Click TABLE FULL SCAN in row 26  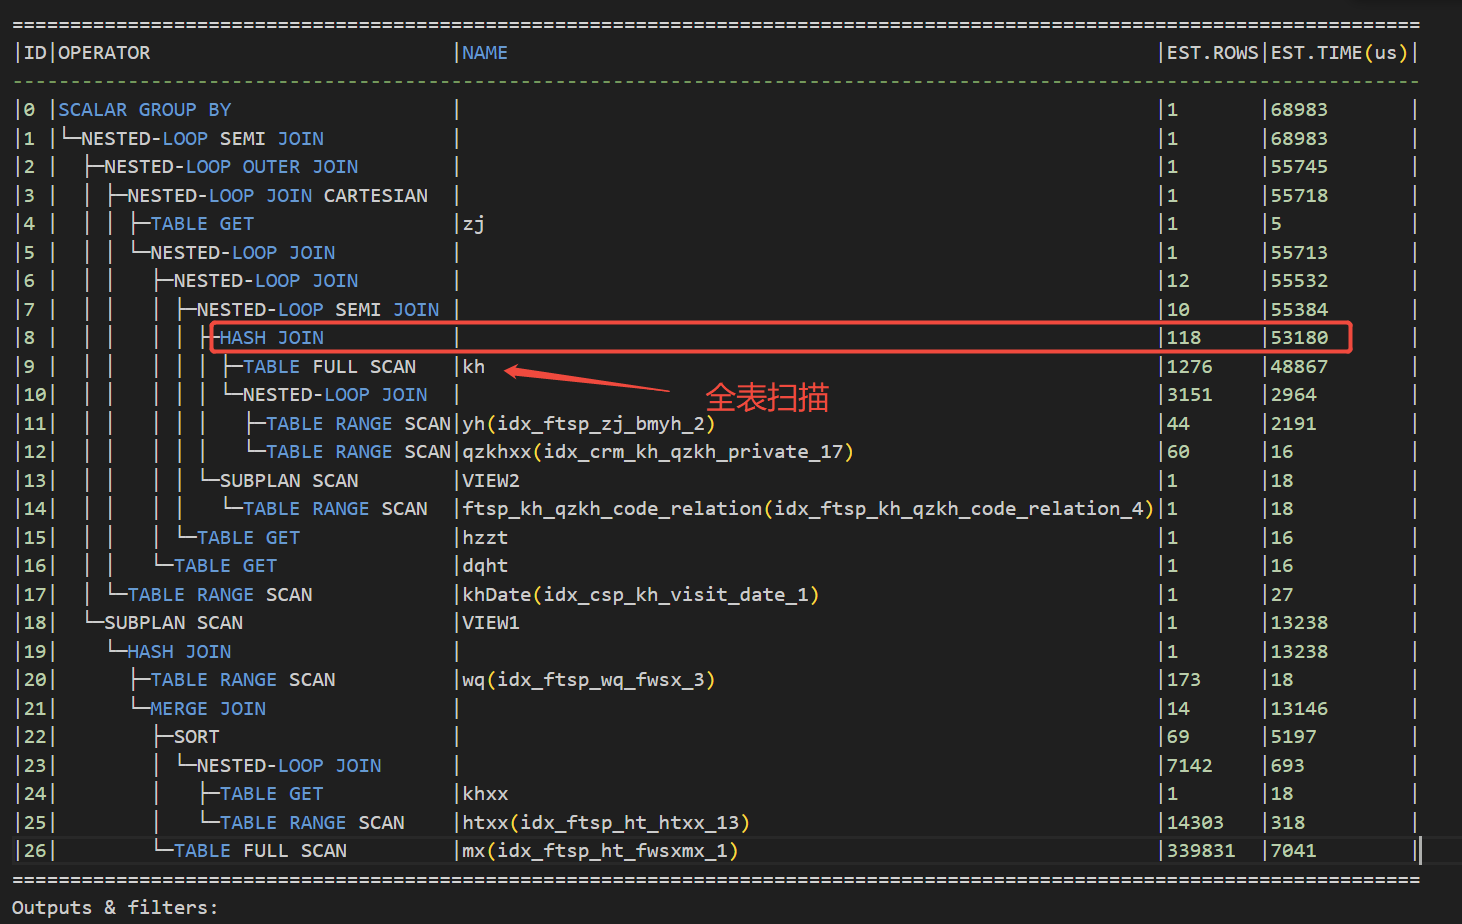260,851
